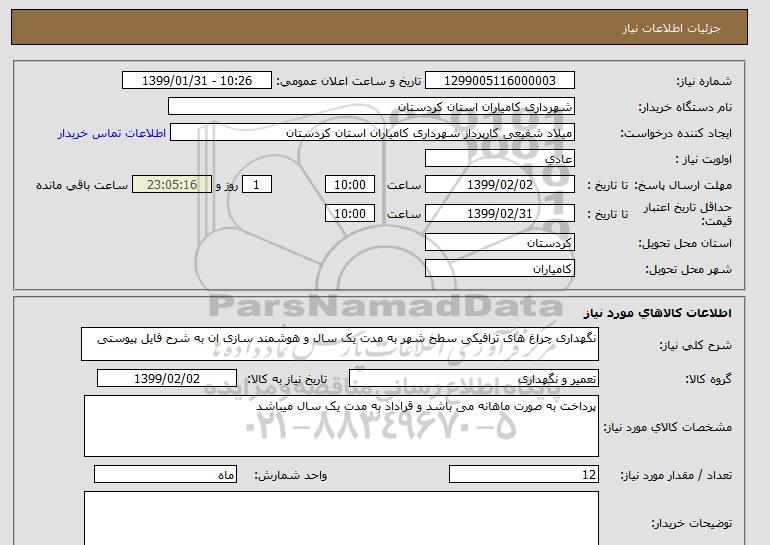Screen dimensions: 770x545
Task: Select the label ایجاد کننده درخواست
Action: pos(676,134)
